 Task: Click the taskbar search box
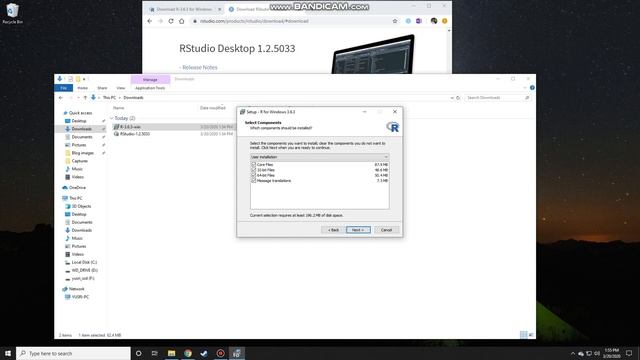(x=73, y=353)
